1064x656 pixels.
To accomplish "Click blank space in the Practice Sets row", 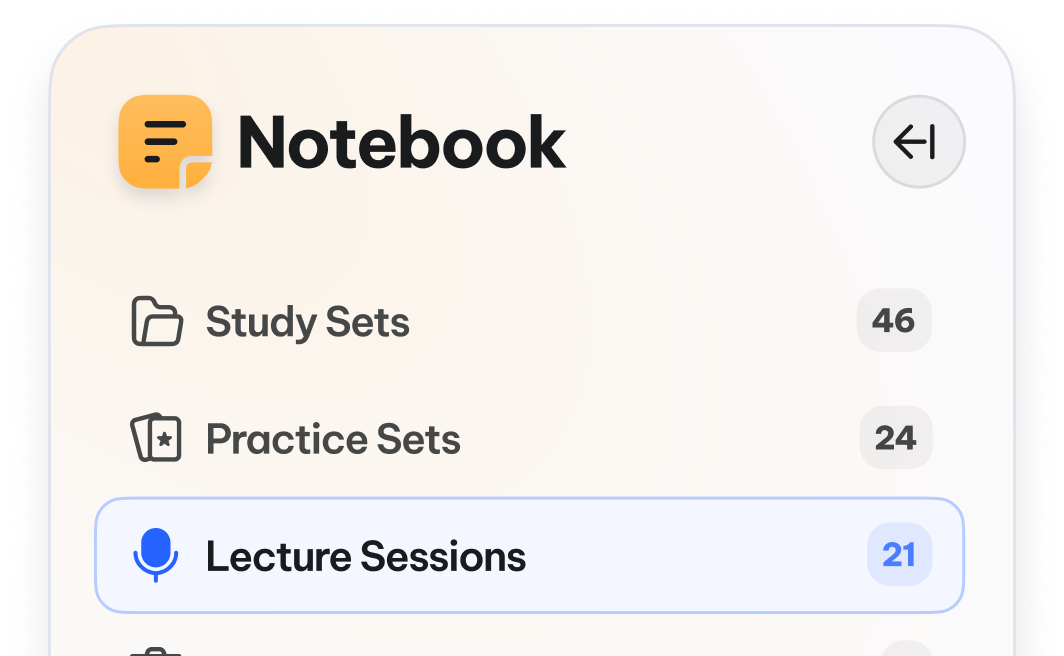I will click(x=658, y=438).
